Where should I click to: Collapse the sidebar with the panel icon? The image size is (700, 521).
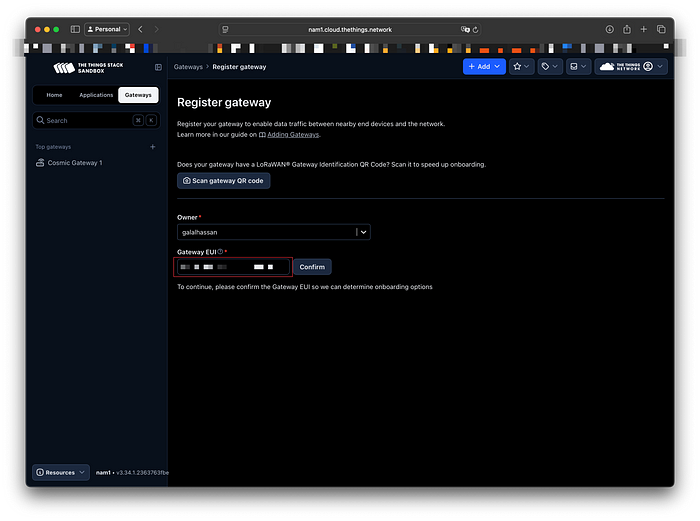(x=158, y=67)
